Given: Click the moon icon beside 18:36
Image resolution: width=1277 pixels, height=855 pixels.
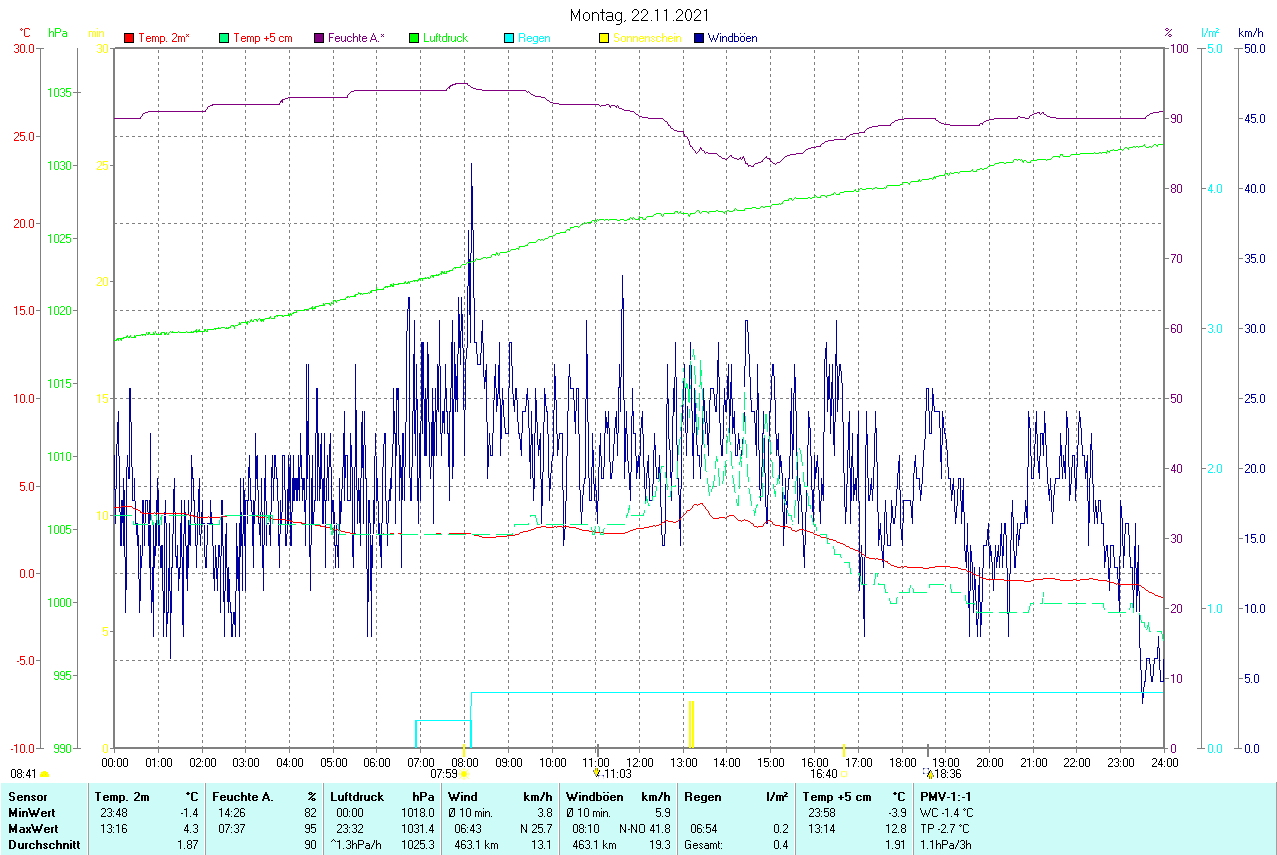Looking at the screenshot, I should pyautogui.click(x=929, y=773).
